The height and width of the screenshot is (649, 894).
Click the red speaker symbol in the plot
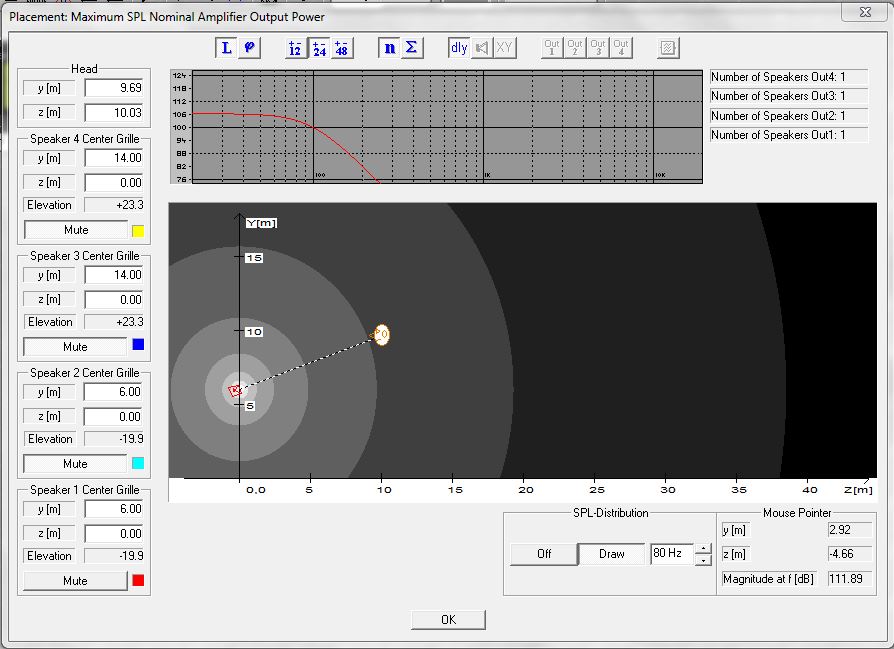tap(235, 391)
